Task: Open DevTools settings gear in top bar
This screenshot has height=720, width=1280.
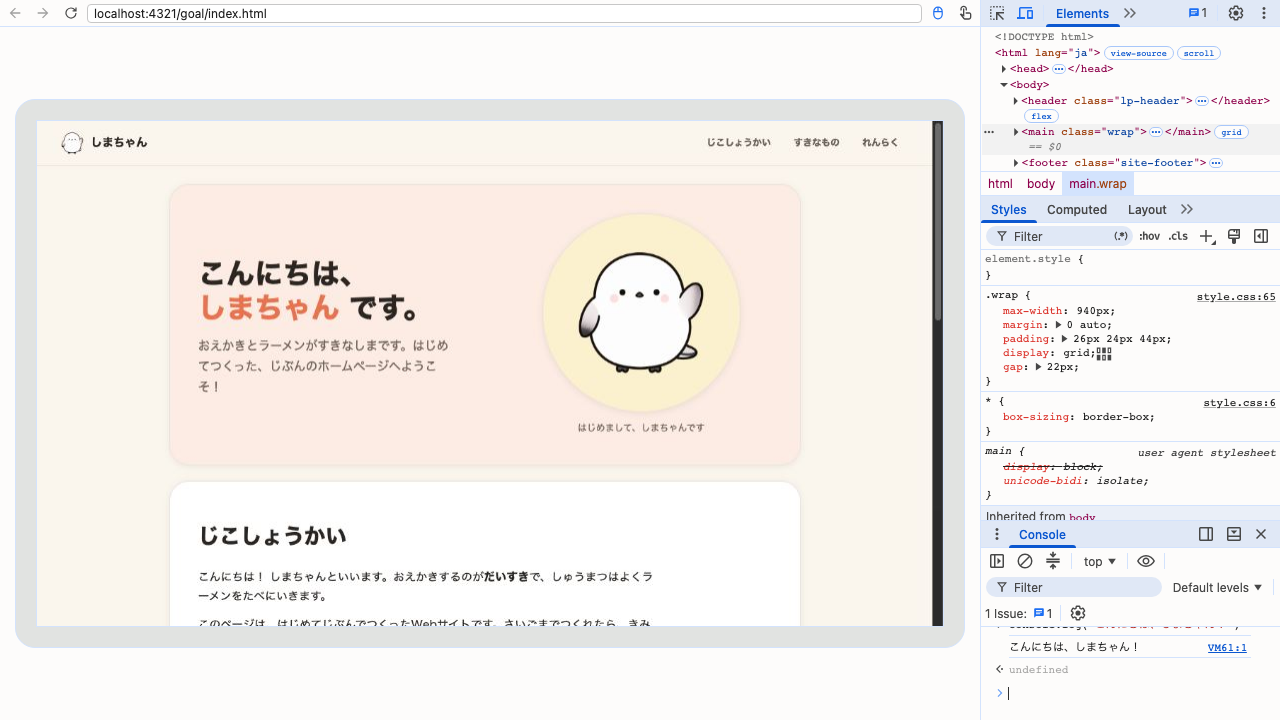Action: (1236, 13)
